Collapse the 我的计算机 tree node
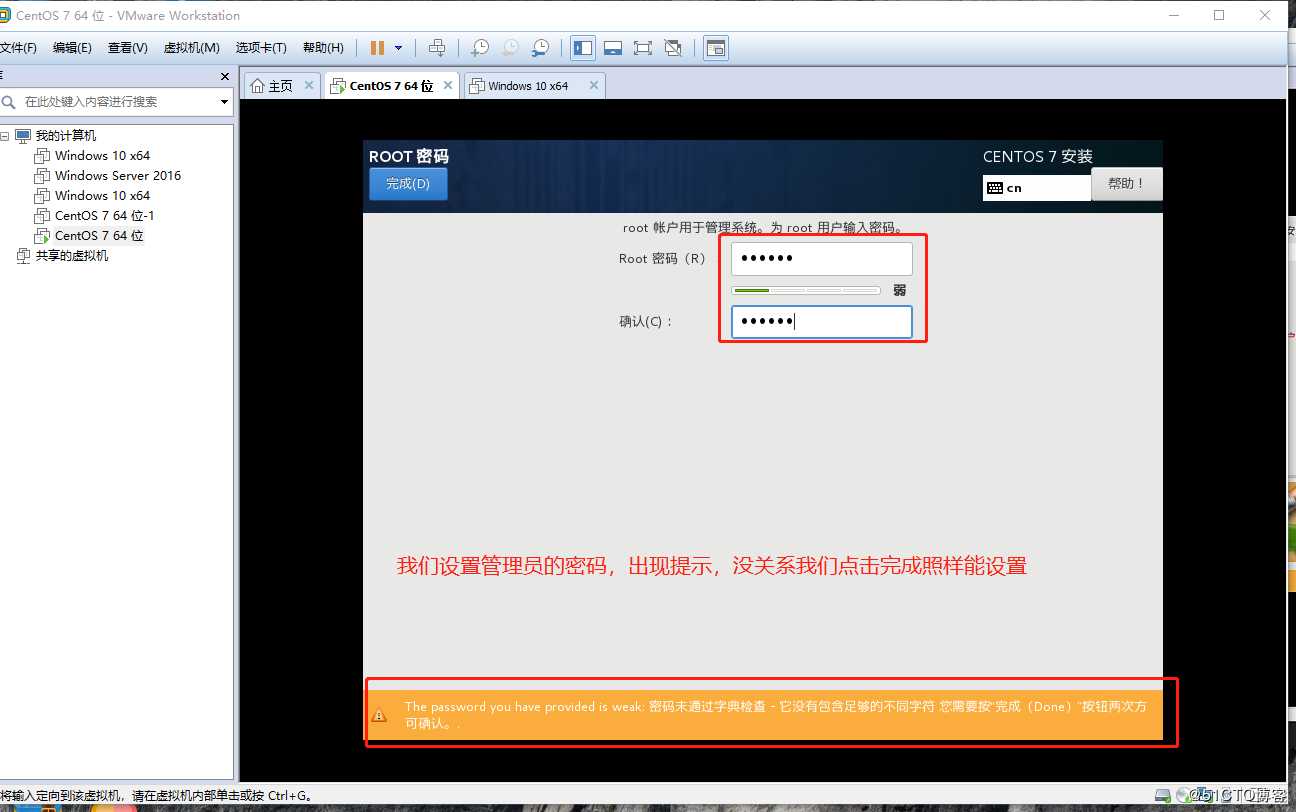 [x=5, y=136]
